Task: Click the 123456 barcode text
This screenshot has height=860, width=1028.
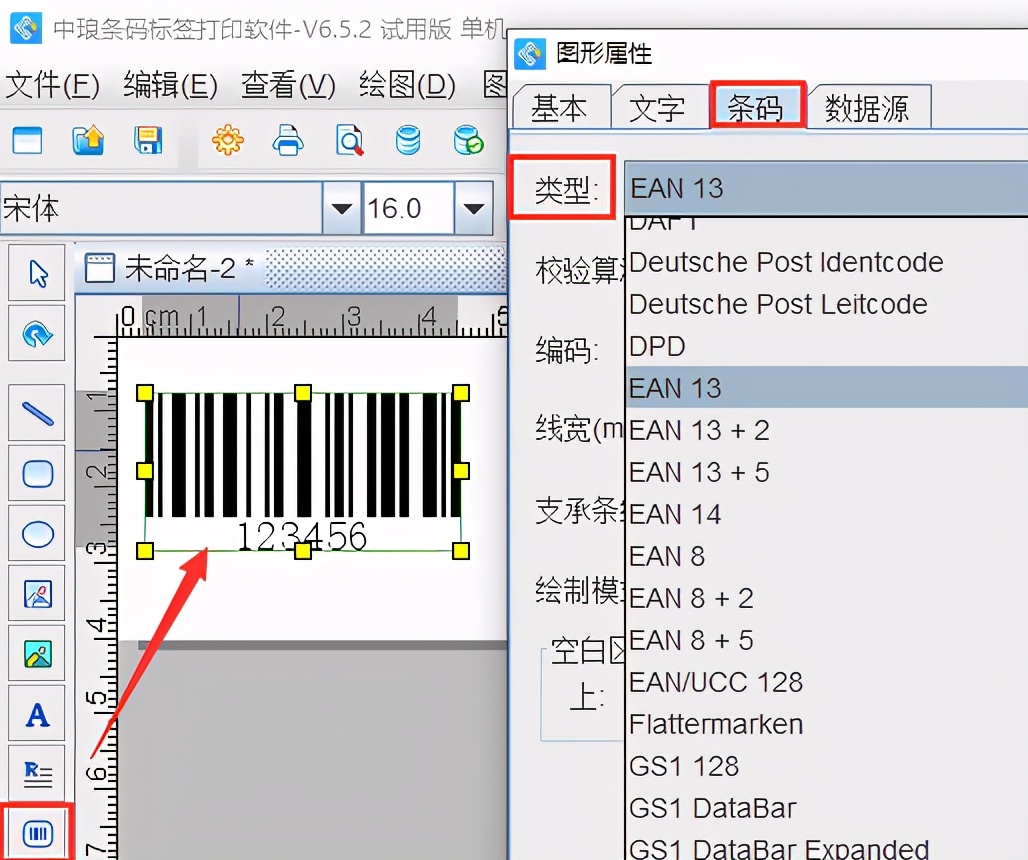Action: point(302,537)
